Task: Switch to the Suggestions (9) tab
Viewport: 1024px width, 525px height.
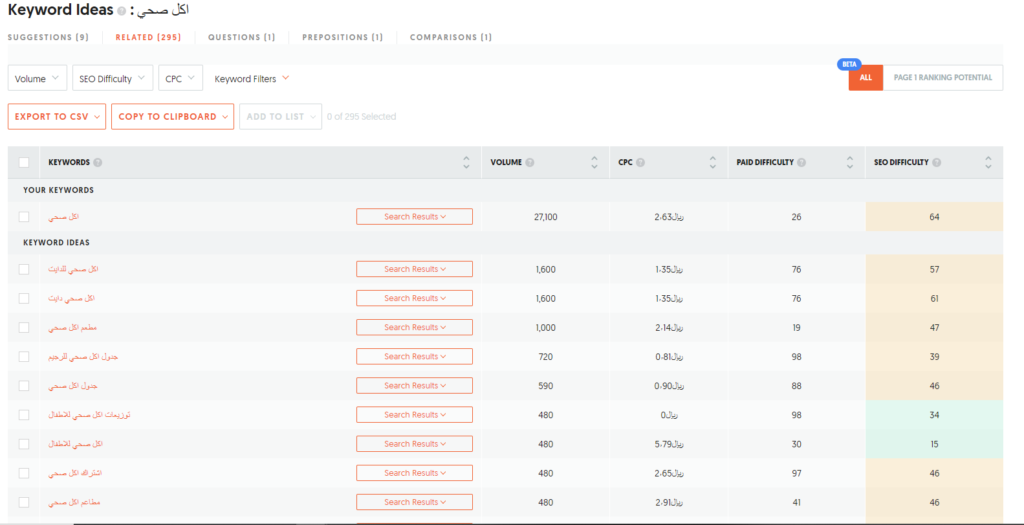Action: [x=48, y=37]
